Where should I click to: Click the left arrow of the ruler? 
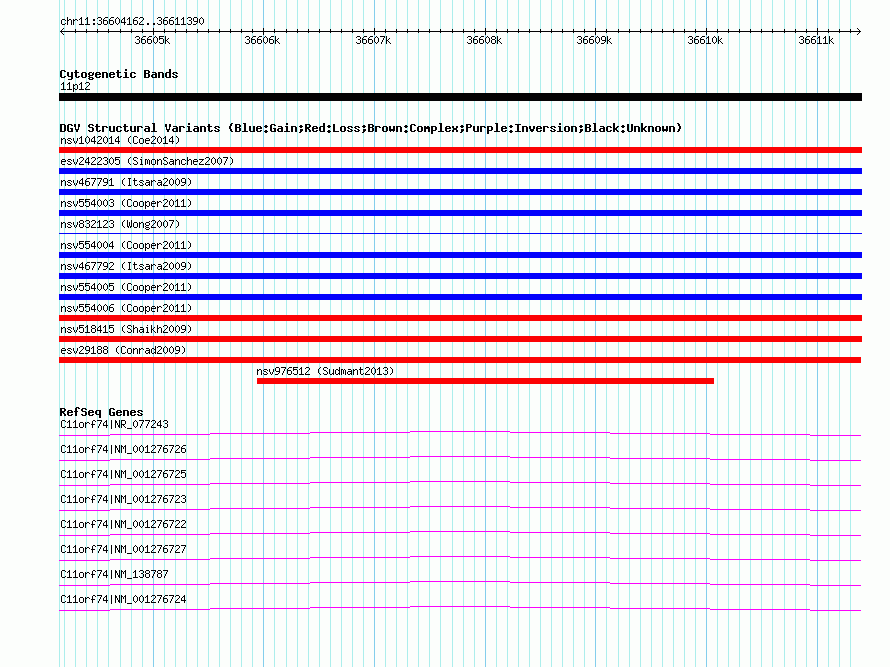pos(62,32)
